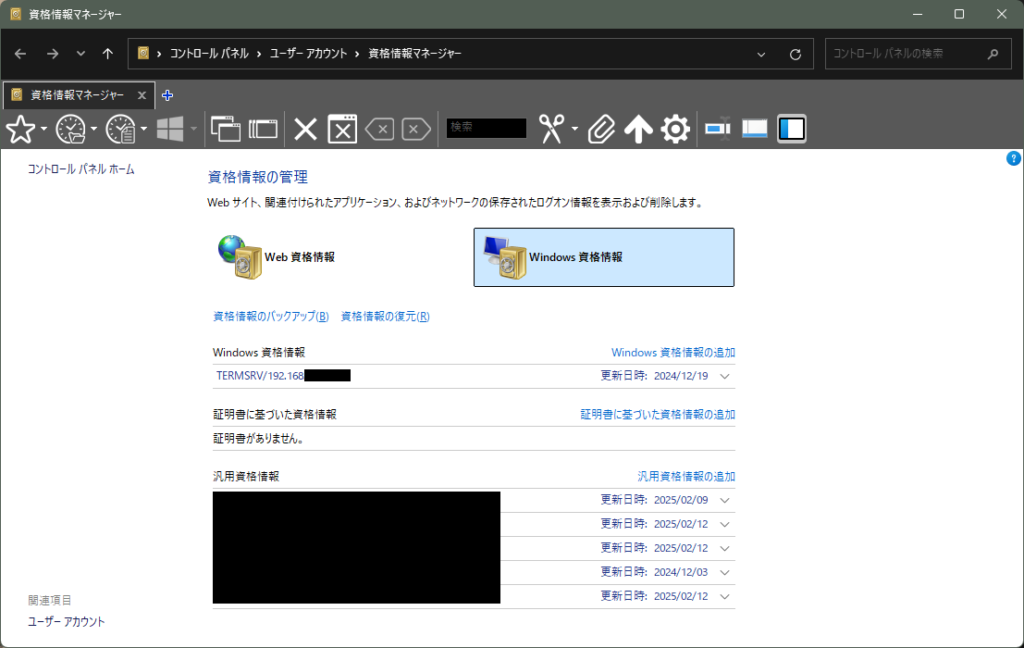
Task: Click the 資格情報の管理 heading
Action: tap(257, 177)
